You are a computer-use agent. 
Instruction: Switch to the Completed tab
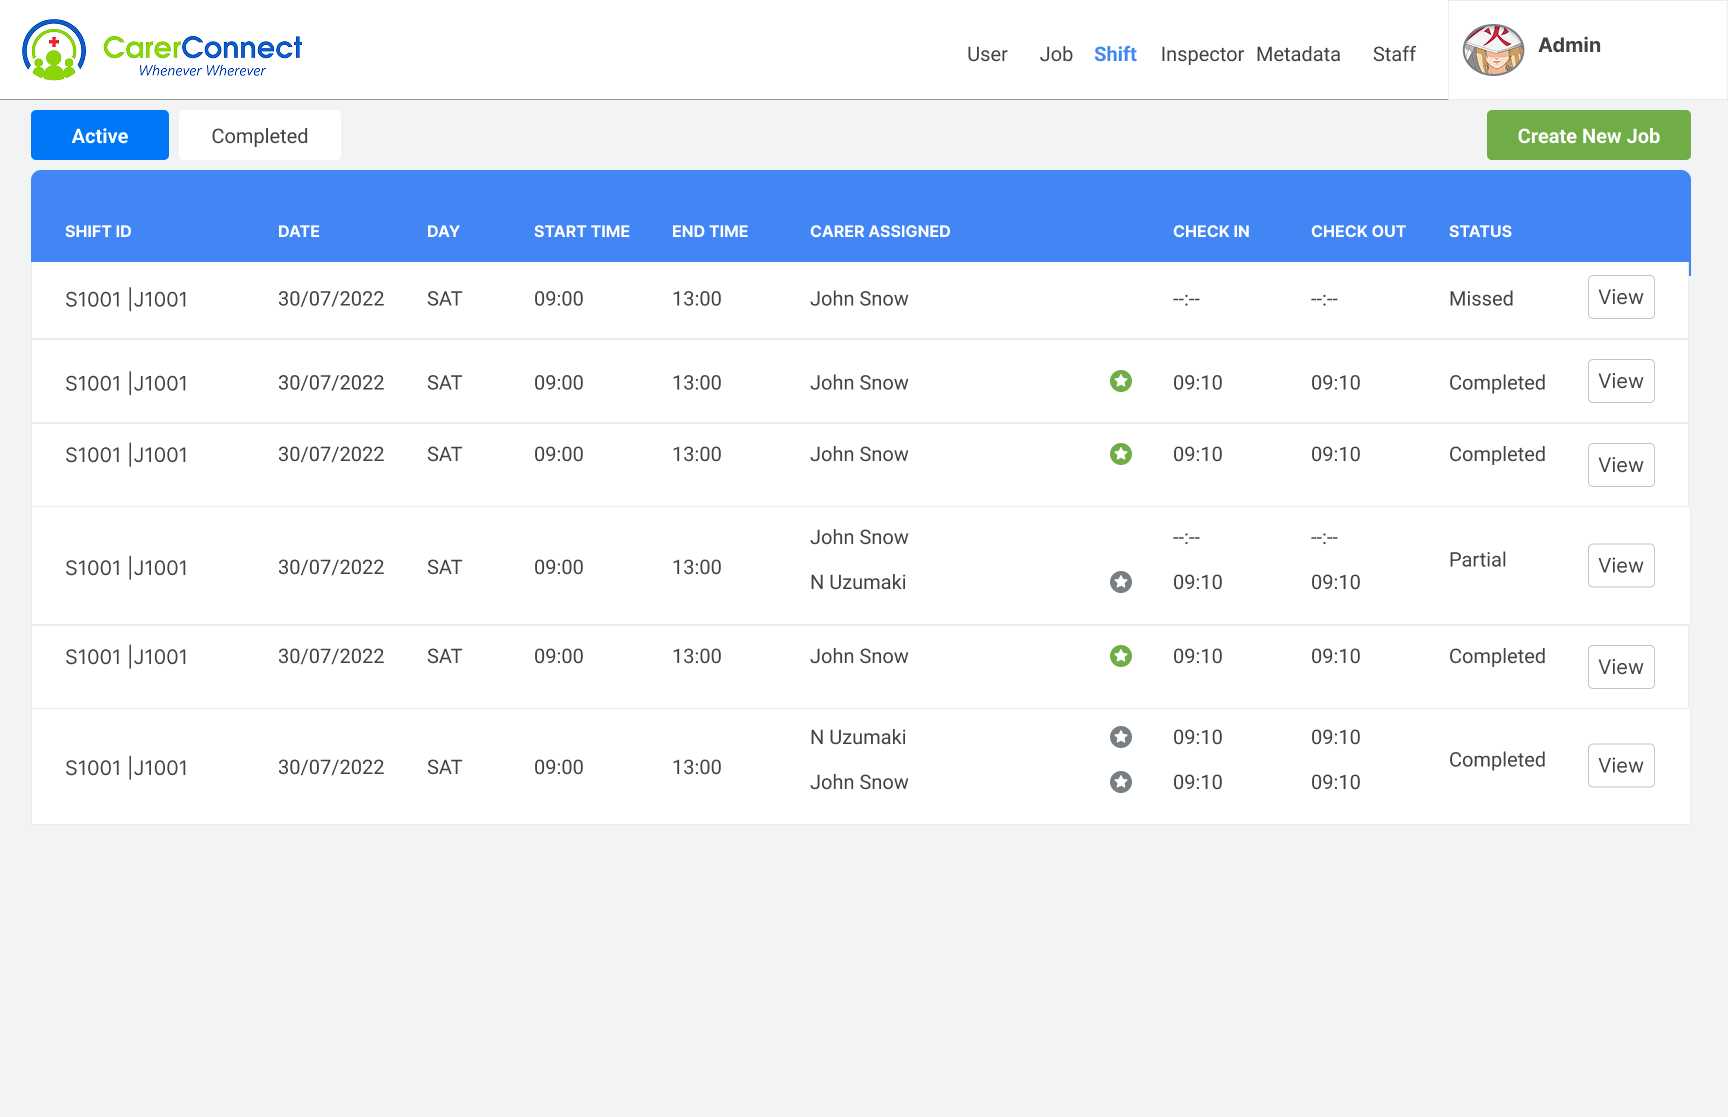click(260, 136)
